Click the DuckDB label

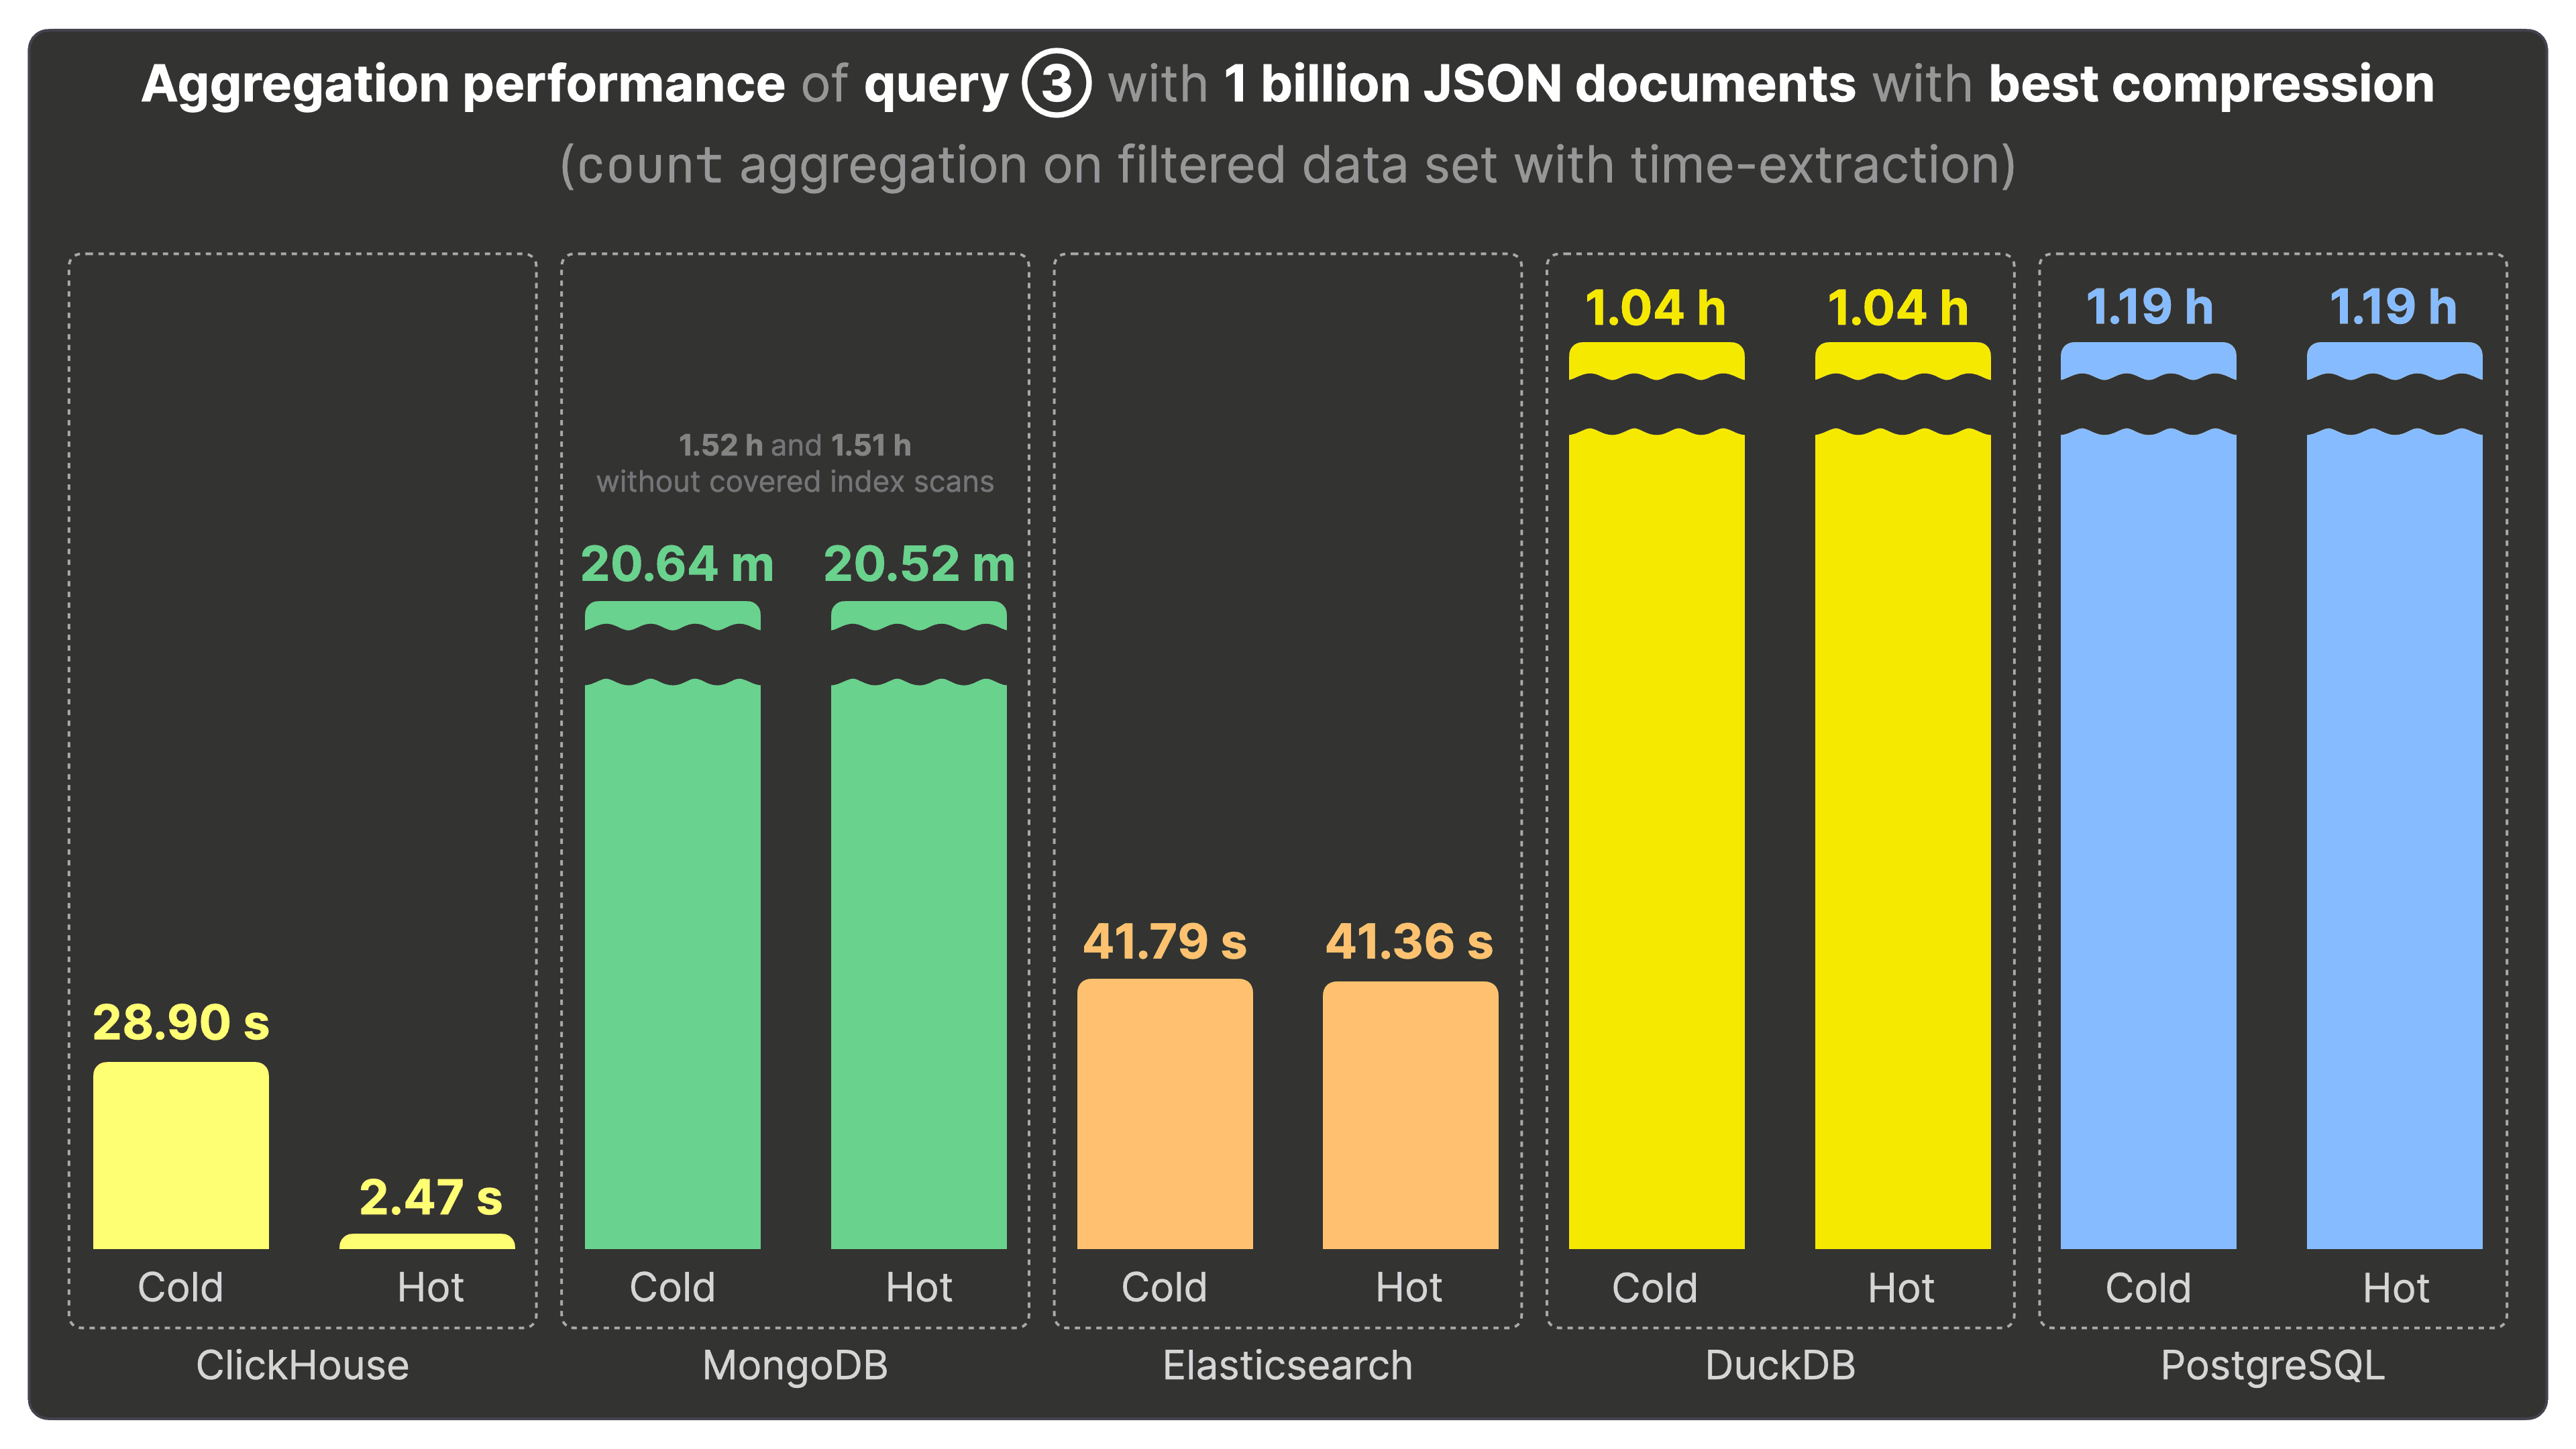point(1780,1365)
